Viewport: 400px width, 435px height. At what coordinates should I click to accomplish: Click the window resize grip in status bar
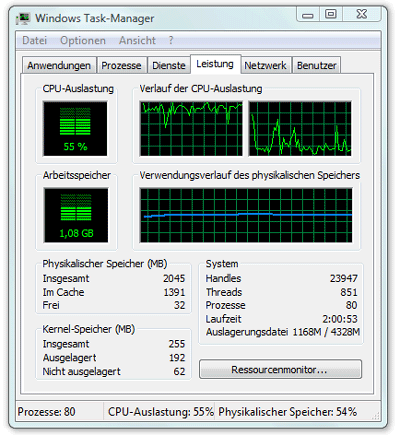coord(376,415)
